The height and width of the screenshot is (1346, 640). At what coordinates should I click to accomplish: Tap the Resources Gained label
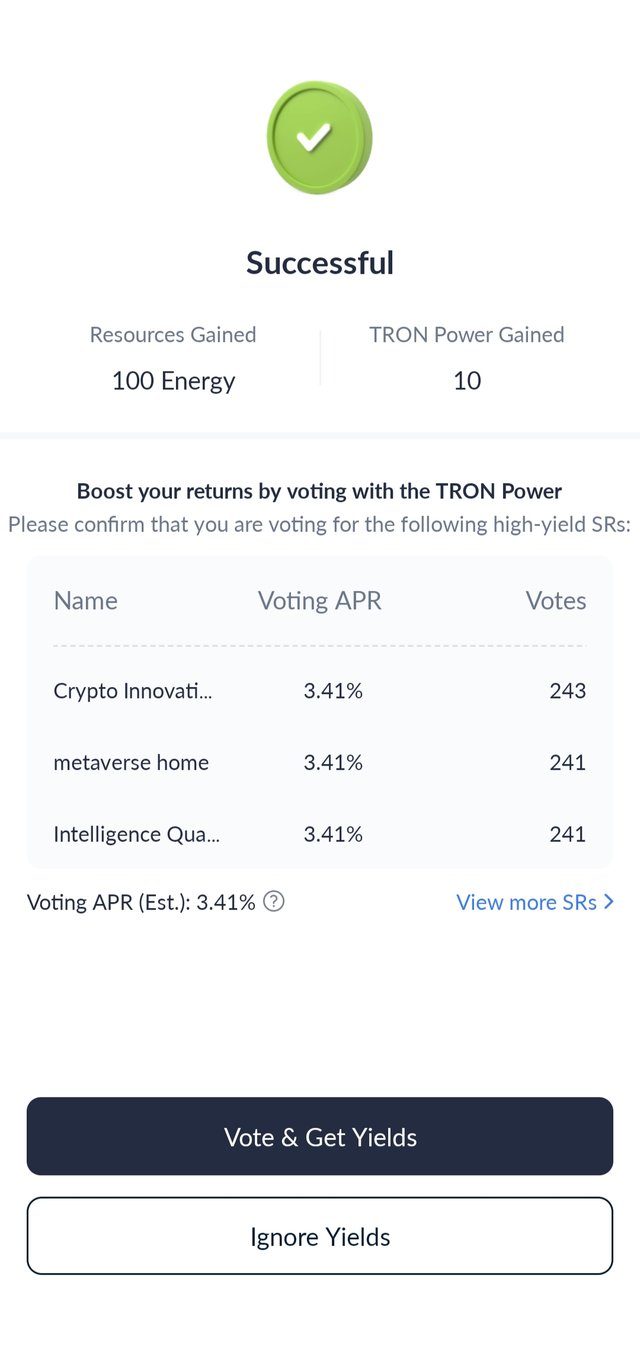173,335
